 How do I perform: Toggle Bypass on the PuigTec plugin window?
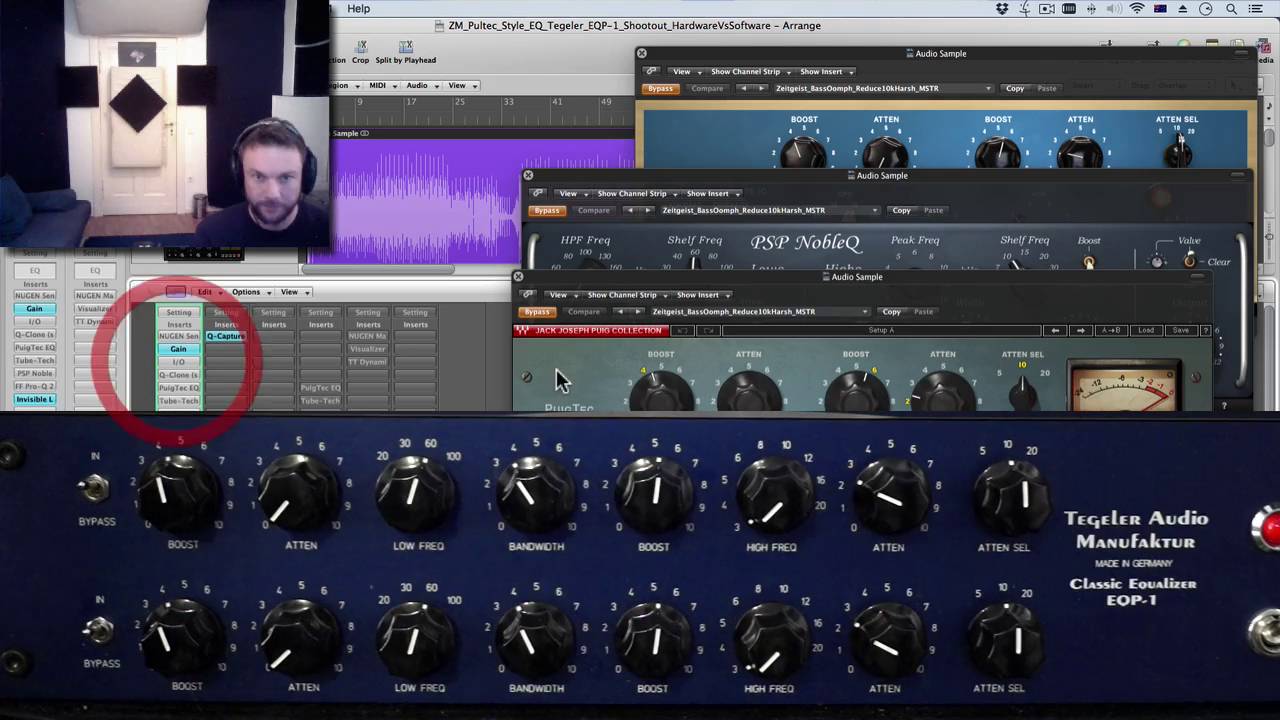point(537,311)
